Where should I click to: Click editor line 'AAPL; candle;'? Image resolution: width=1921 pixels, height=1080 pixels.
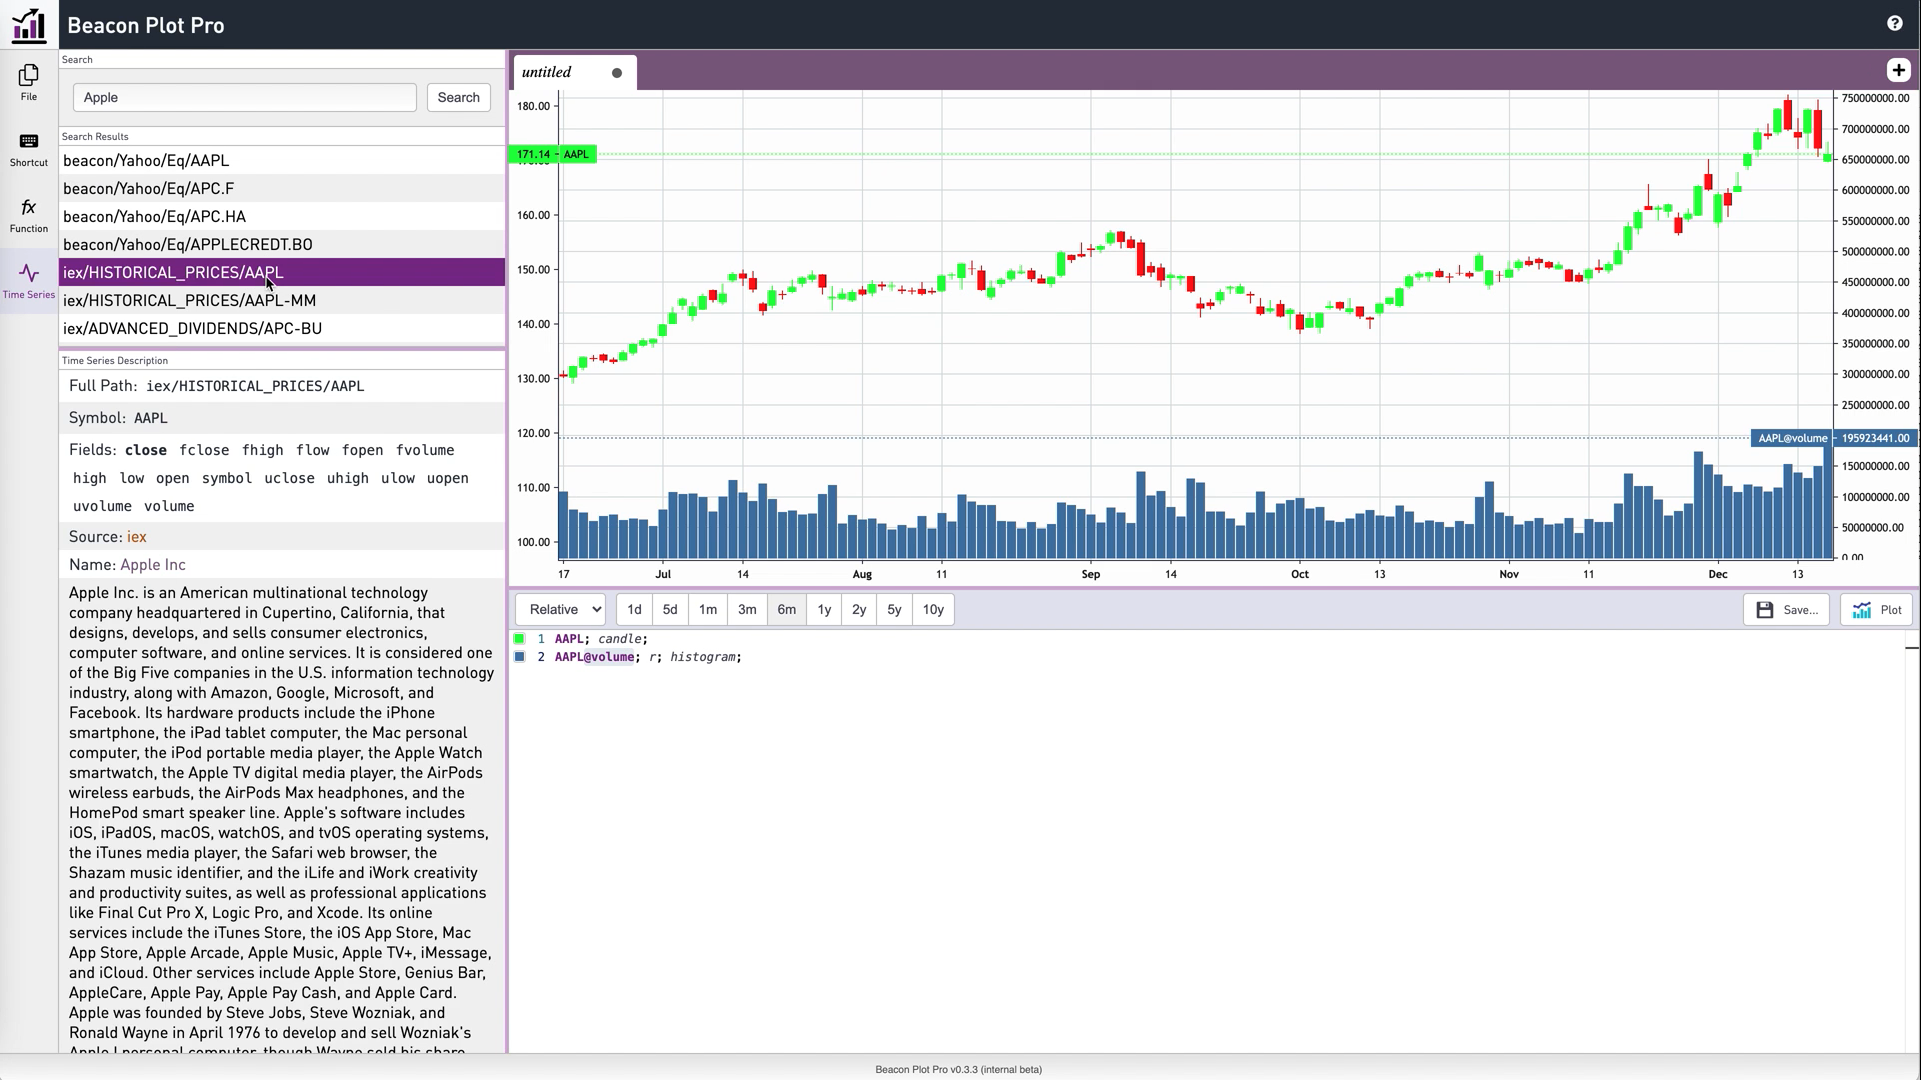(601, 639)
